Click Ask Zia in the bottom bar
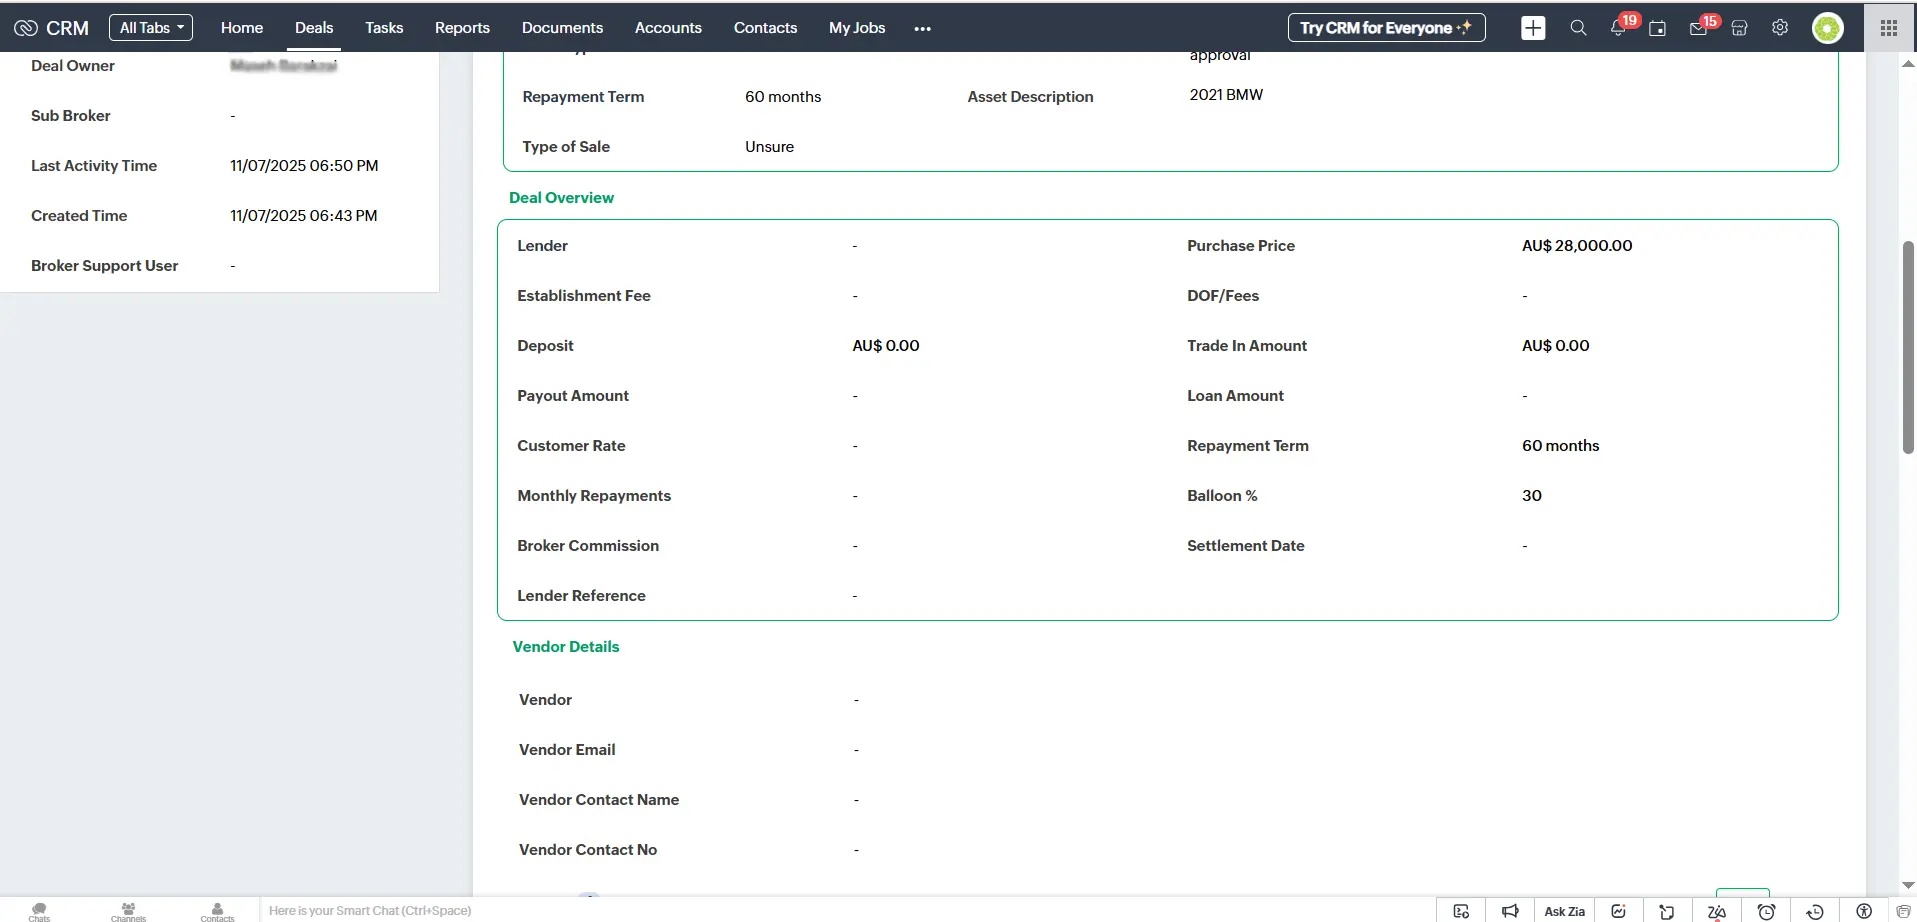 pos(1564,911)
